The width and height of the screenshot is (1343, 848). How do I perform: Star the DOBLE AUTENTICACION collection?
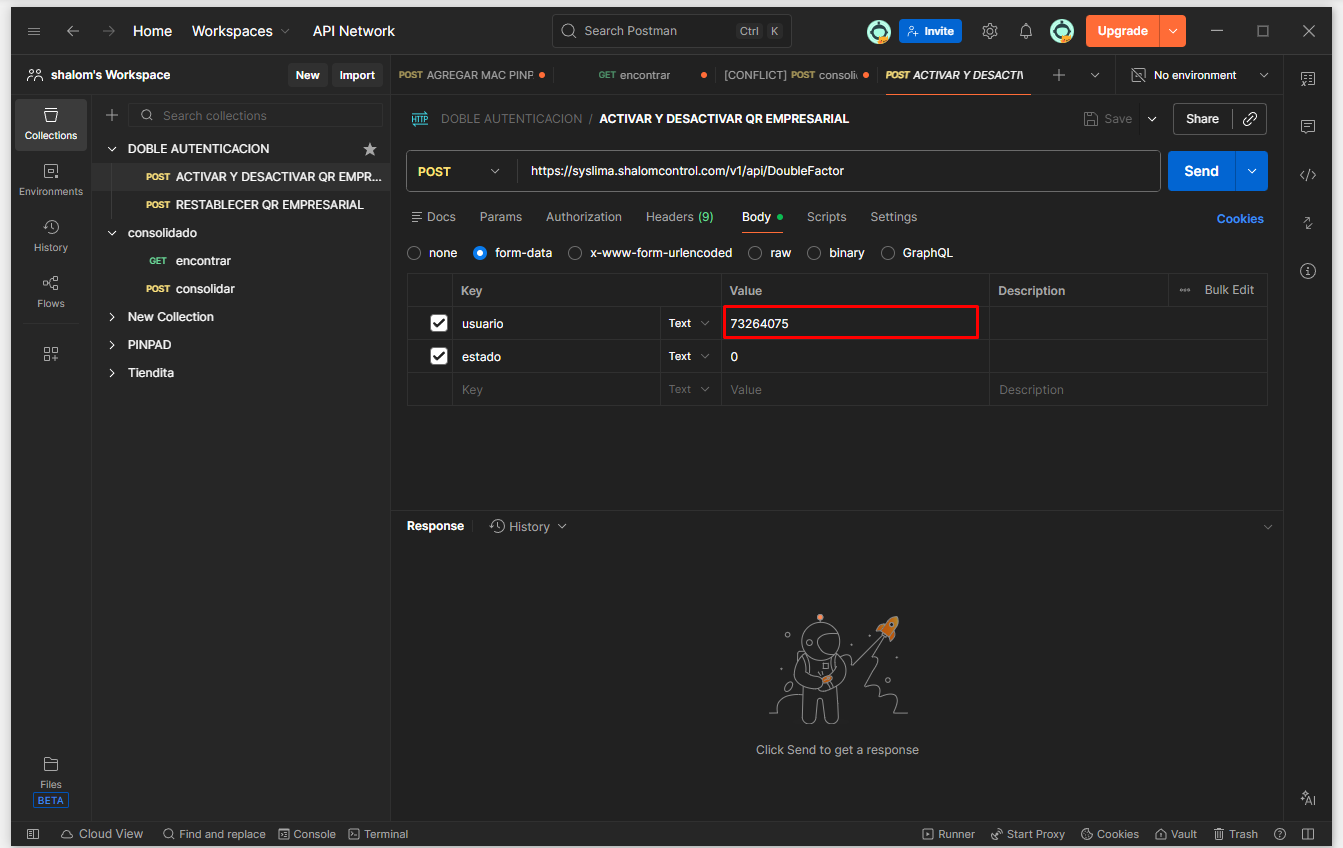click(370, 149)
